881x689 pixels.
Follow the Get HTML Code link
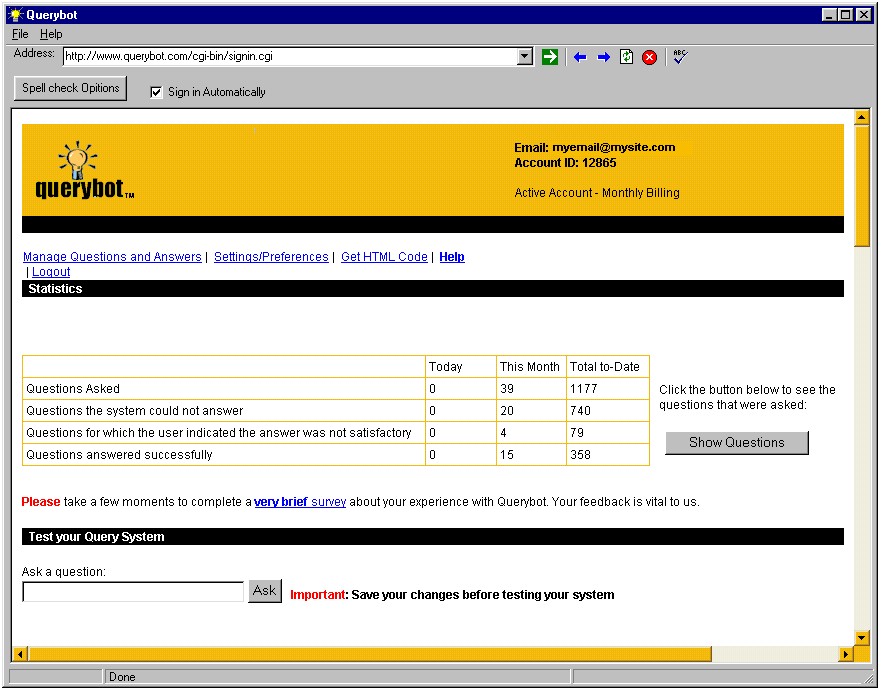[x=384, y=257]
